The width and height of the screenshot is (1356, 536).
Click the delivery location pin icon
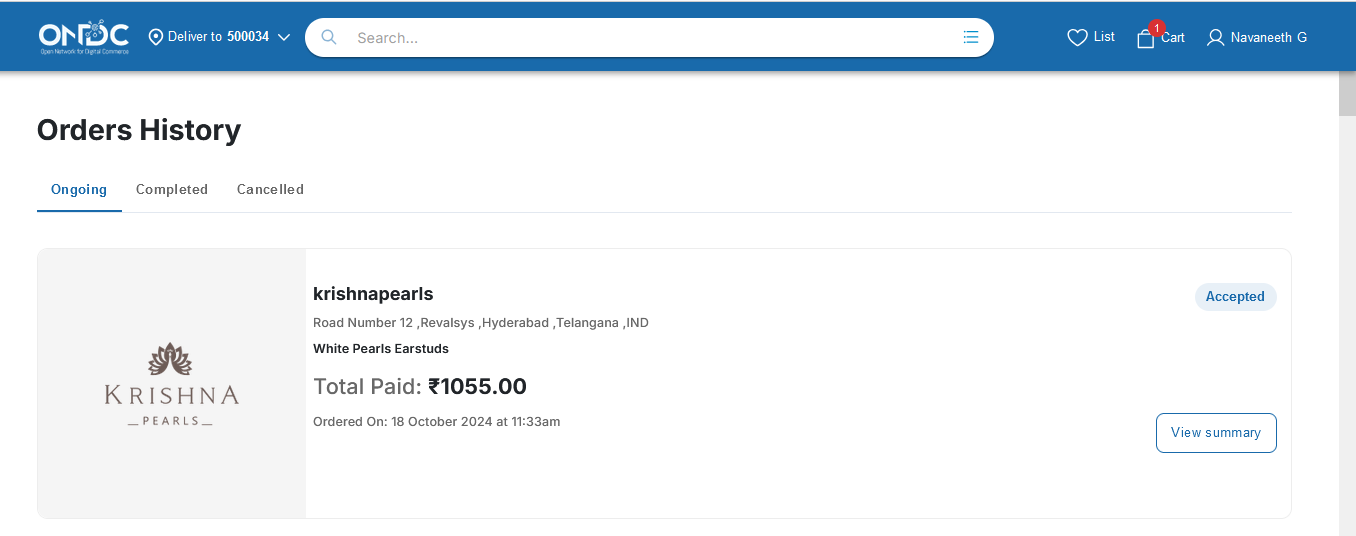(x=156, y=37)
